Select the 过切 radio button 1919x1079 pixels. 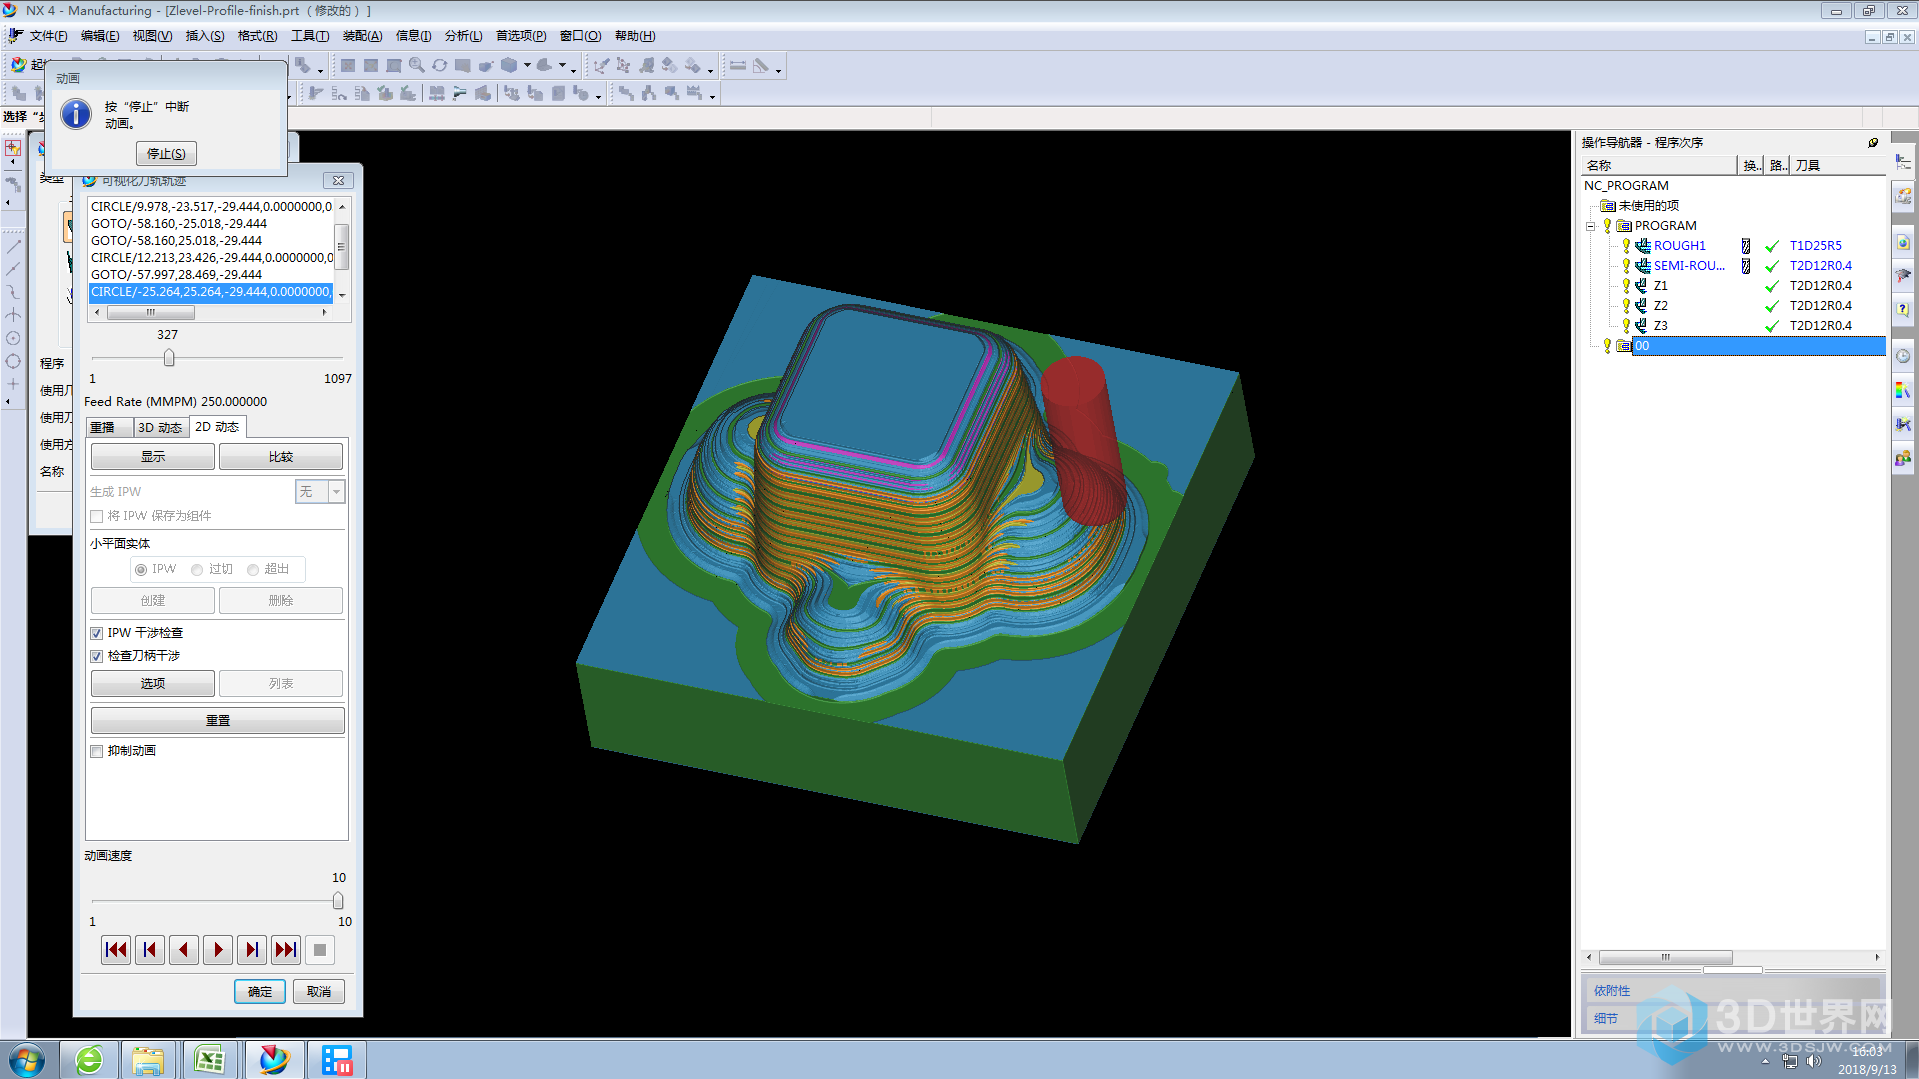[197, 569]
